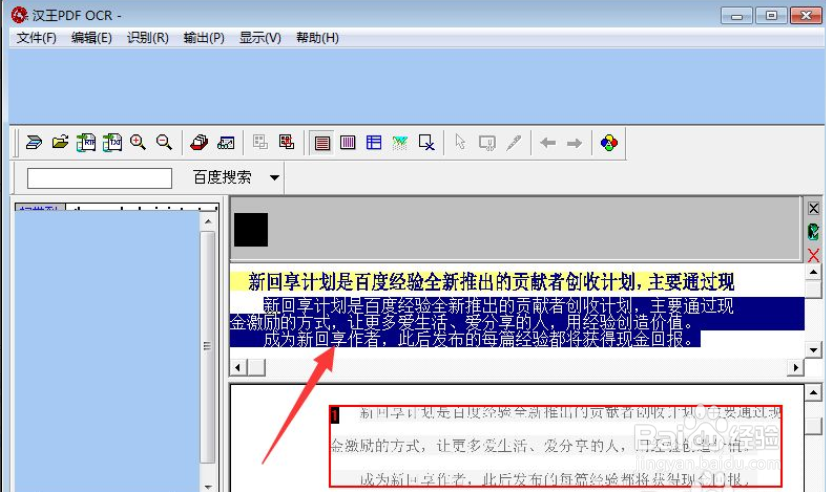Viewport: 826px width, 492px height.
Task: Click left panel vertical scrollbar thumb
Action: click(208, 347)
